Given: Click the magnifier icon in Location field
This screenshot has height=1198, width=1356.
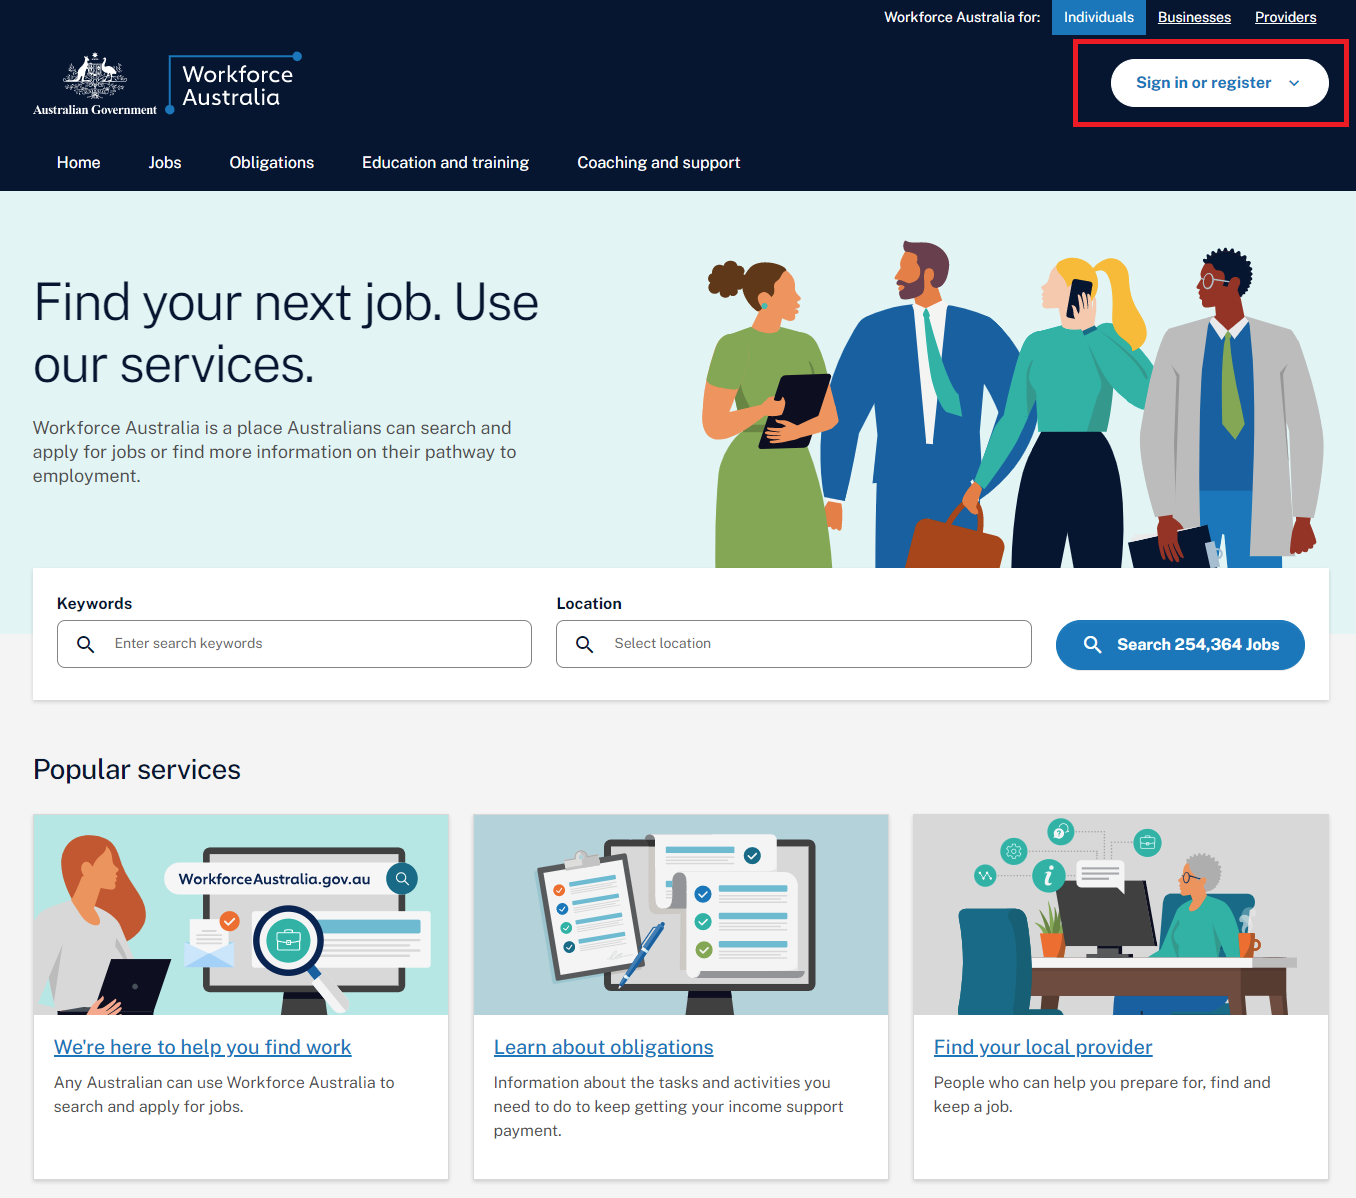Looking at the screenshot, I should [x=585, y=644].
